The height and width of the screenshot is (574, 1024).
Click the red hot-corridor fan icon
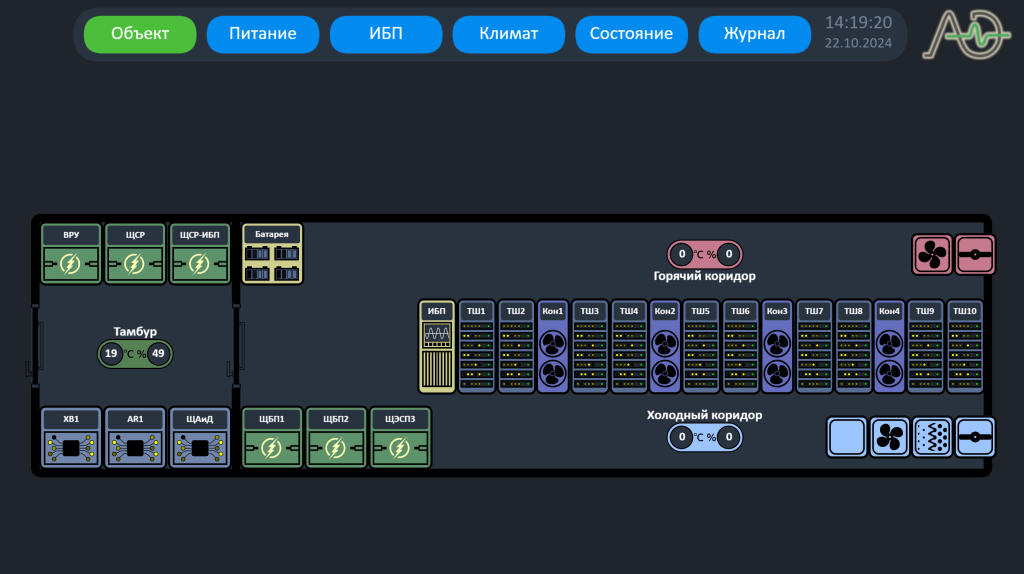(932, 254)
